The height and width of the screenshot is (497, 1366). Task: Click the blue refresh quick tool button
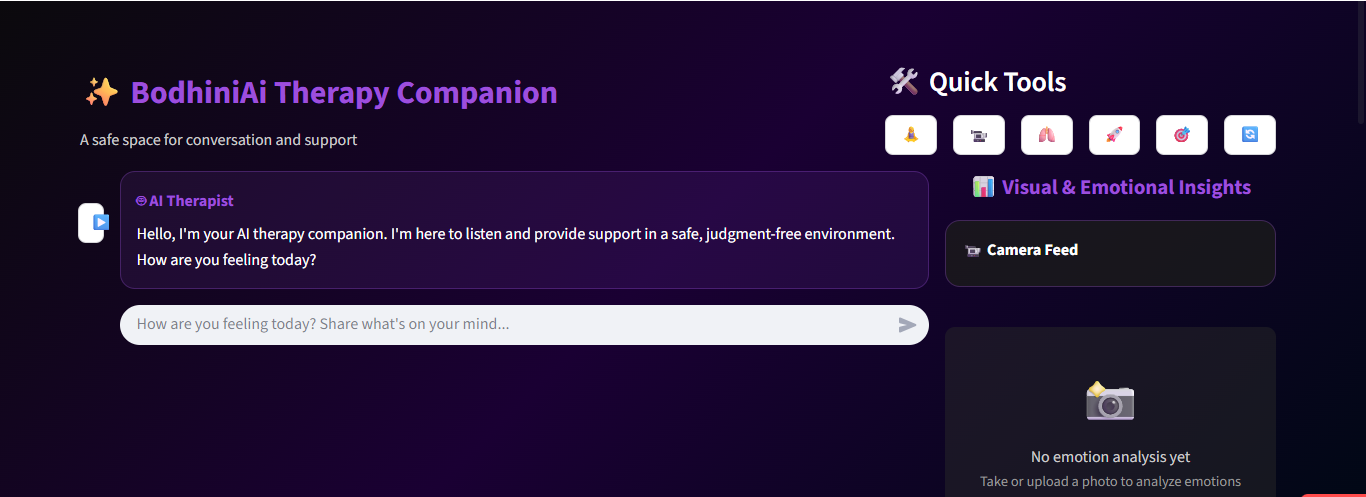click(x=1249, y=135)
